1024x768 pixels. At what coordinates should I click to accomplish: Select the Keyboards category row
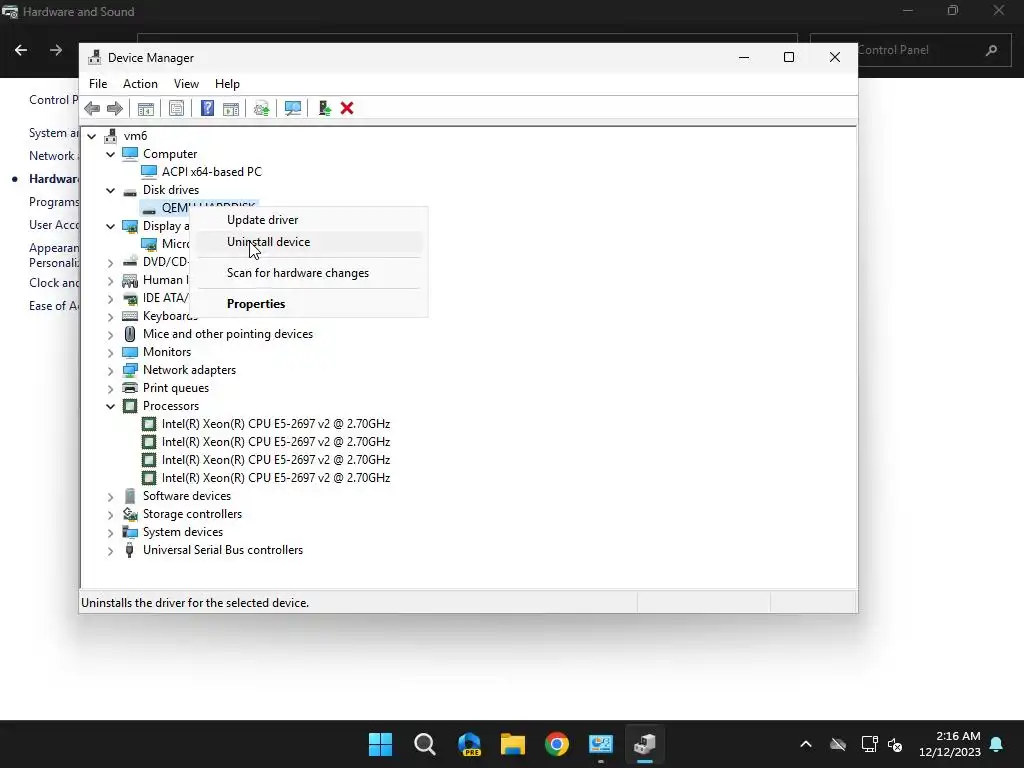click(159, 316)
